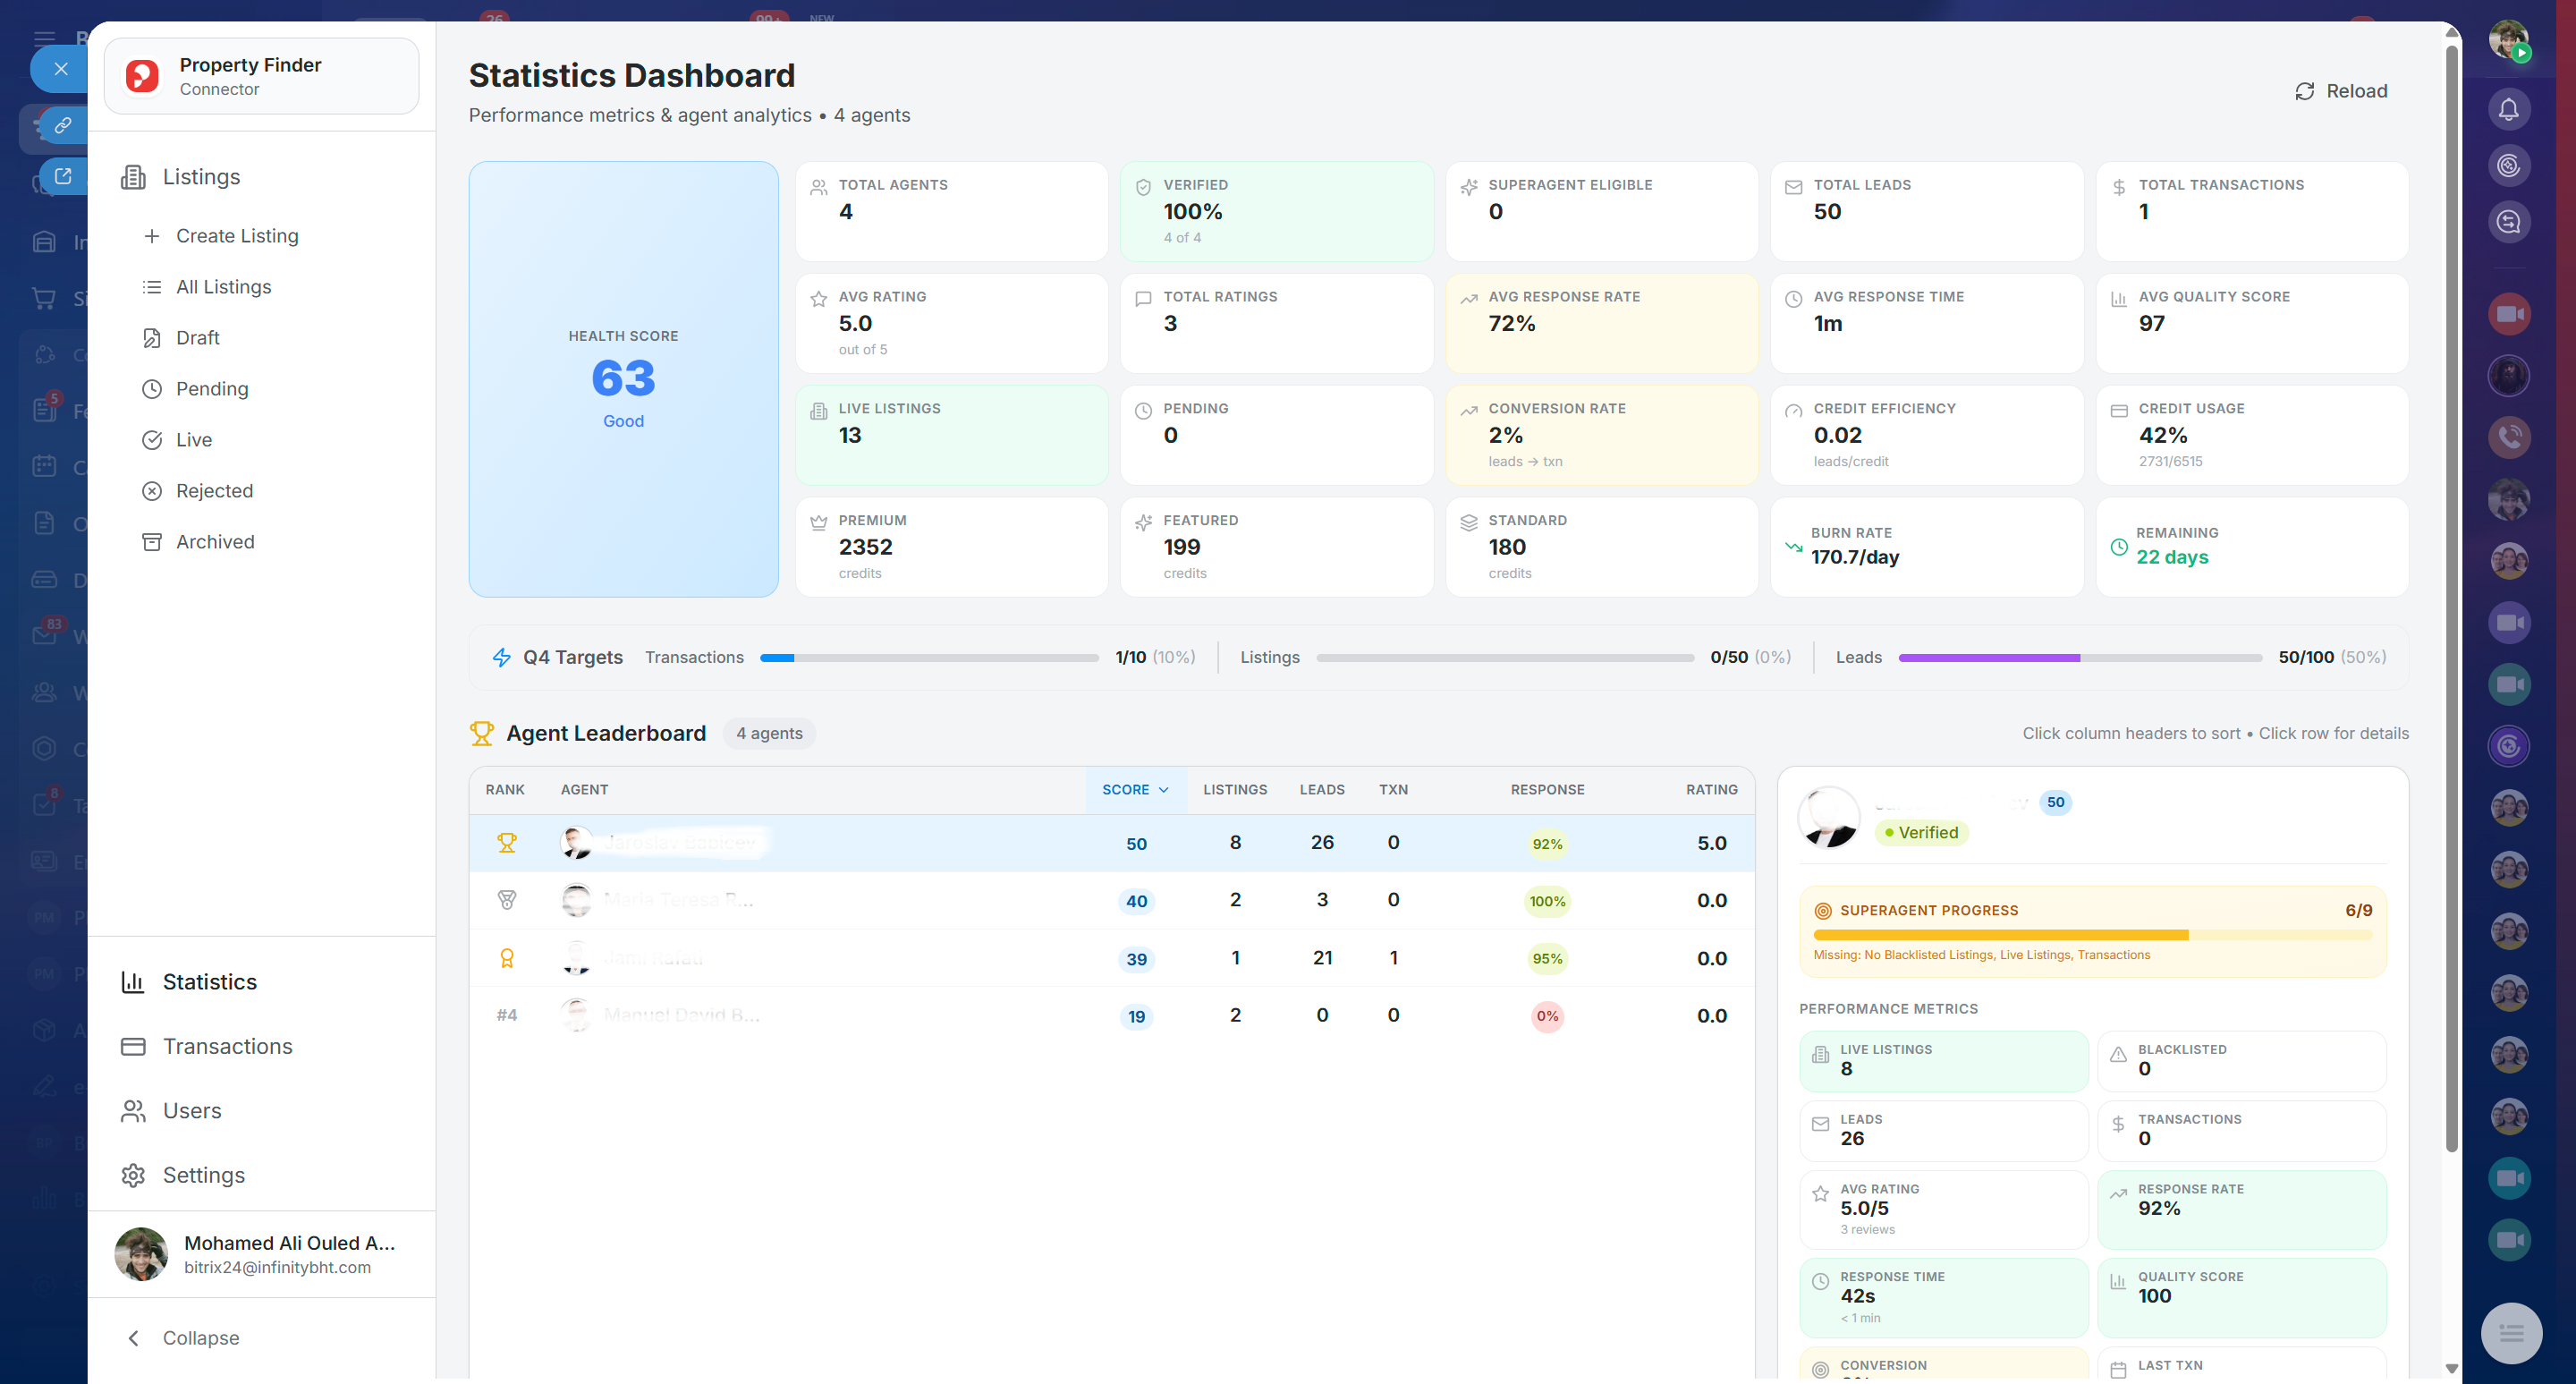The width and height of the screenshot is (2576, 1384).
Task: Go to the Settings page
Action: [203, 1175]
